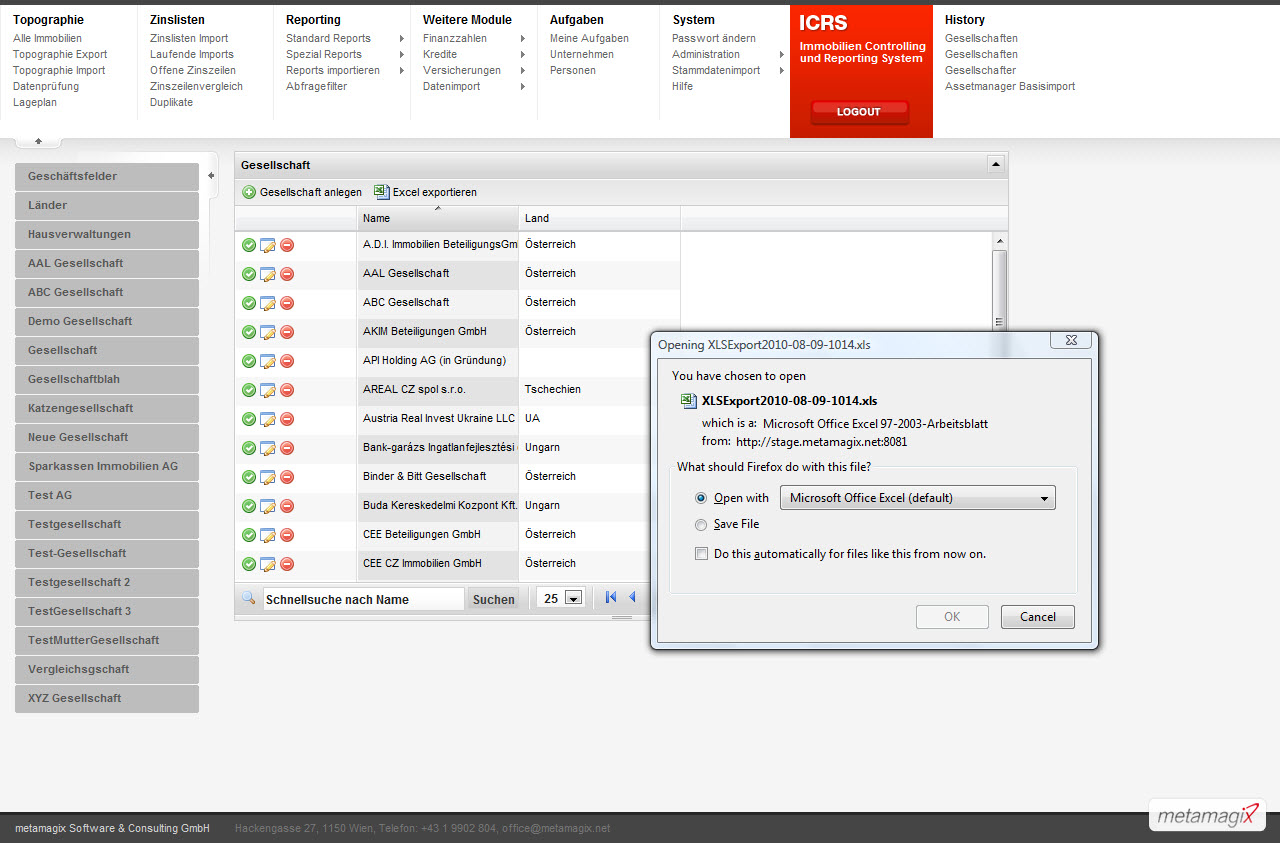Open the page size dropdown showing 25
This screenshot has height=843, width=1280.
[x=574, y=598]
